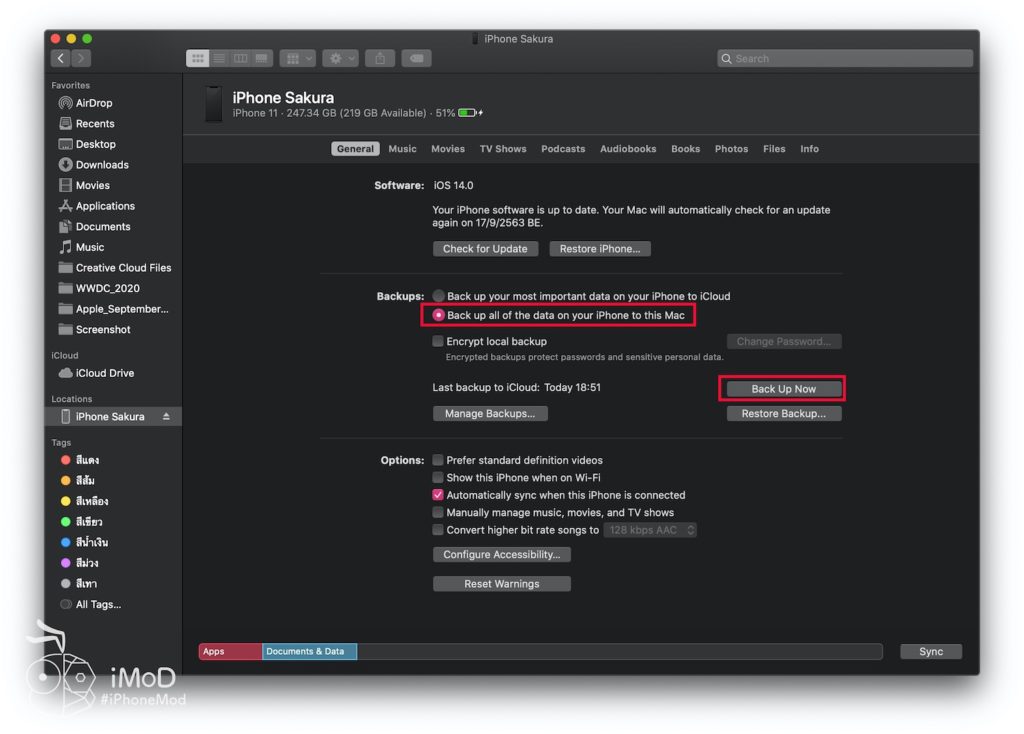Viewport: 1024px width, 734px height.
Task: Click the Apps segment in storage bar
Action: tap(230, 652)
